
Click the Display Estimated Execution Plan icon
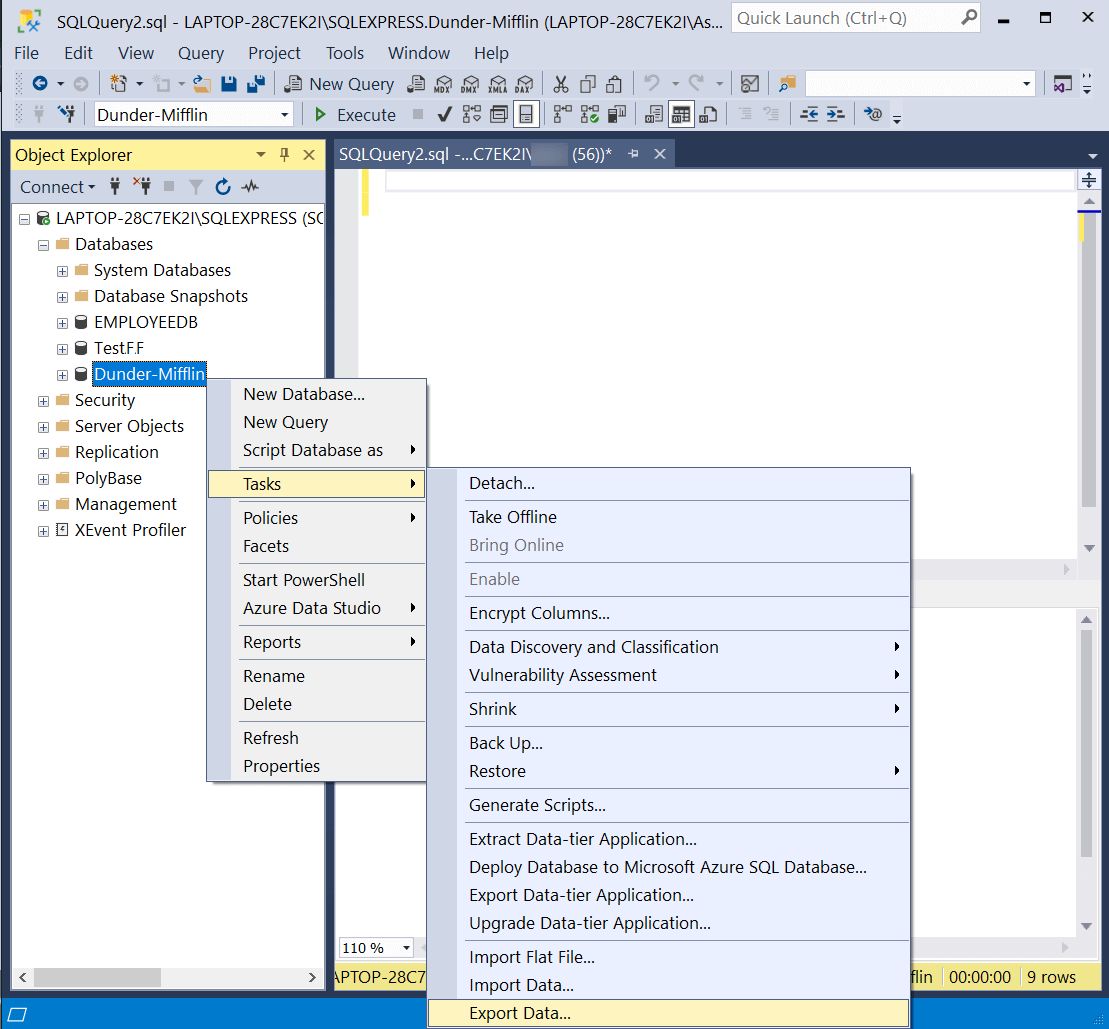point(470,114)
